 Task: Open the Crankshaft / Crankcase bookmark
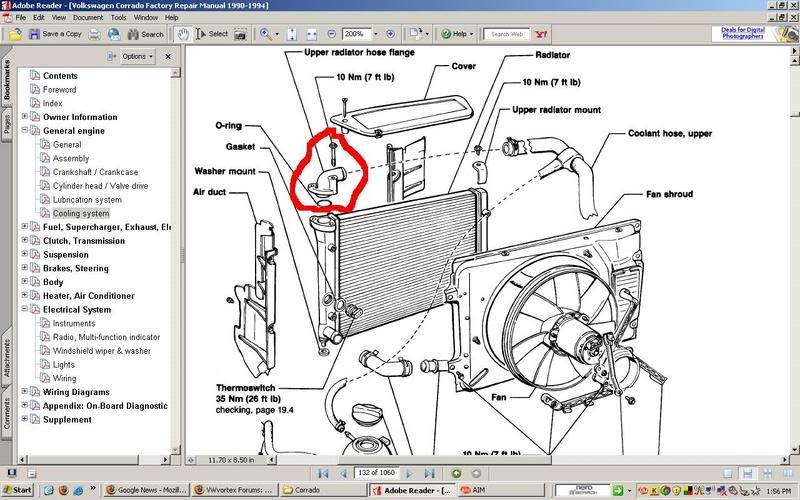tap(95, 172)
